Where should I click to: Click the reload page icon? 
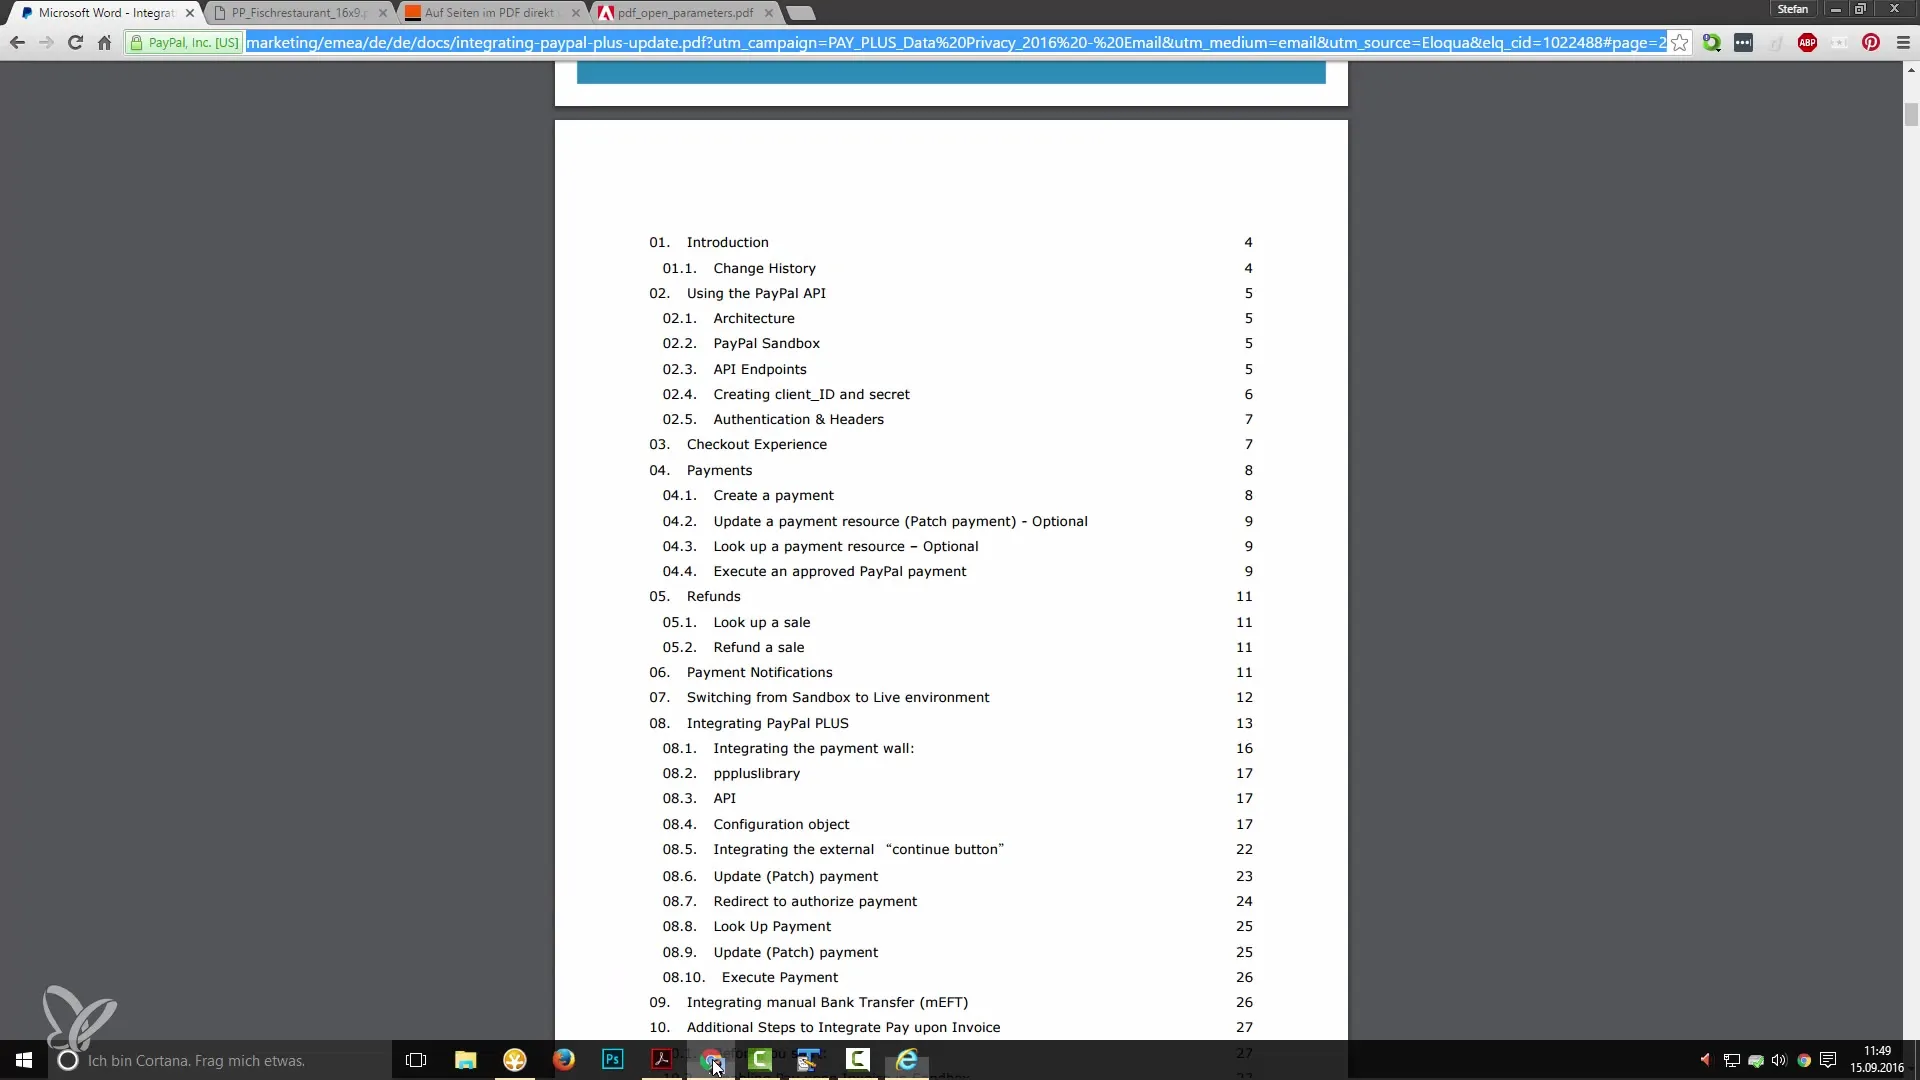click(75, 42)
